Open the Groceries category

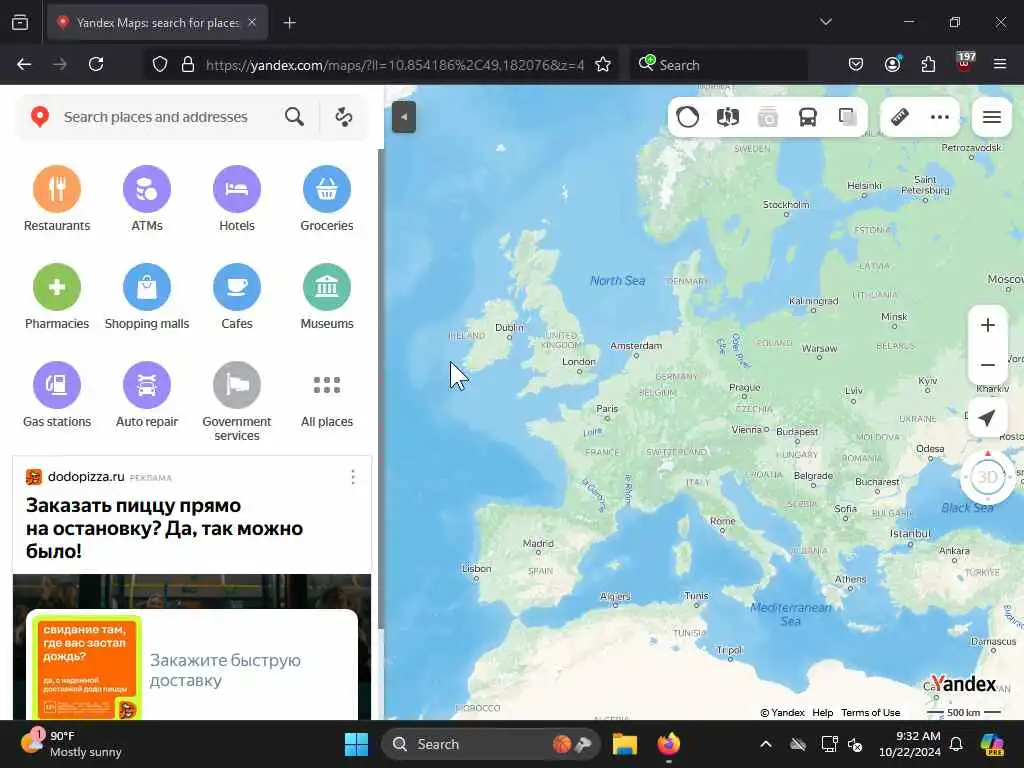pyautogui.click(x=327, y=199)
